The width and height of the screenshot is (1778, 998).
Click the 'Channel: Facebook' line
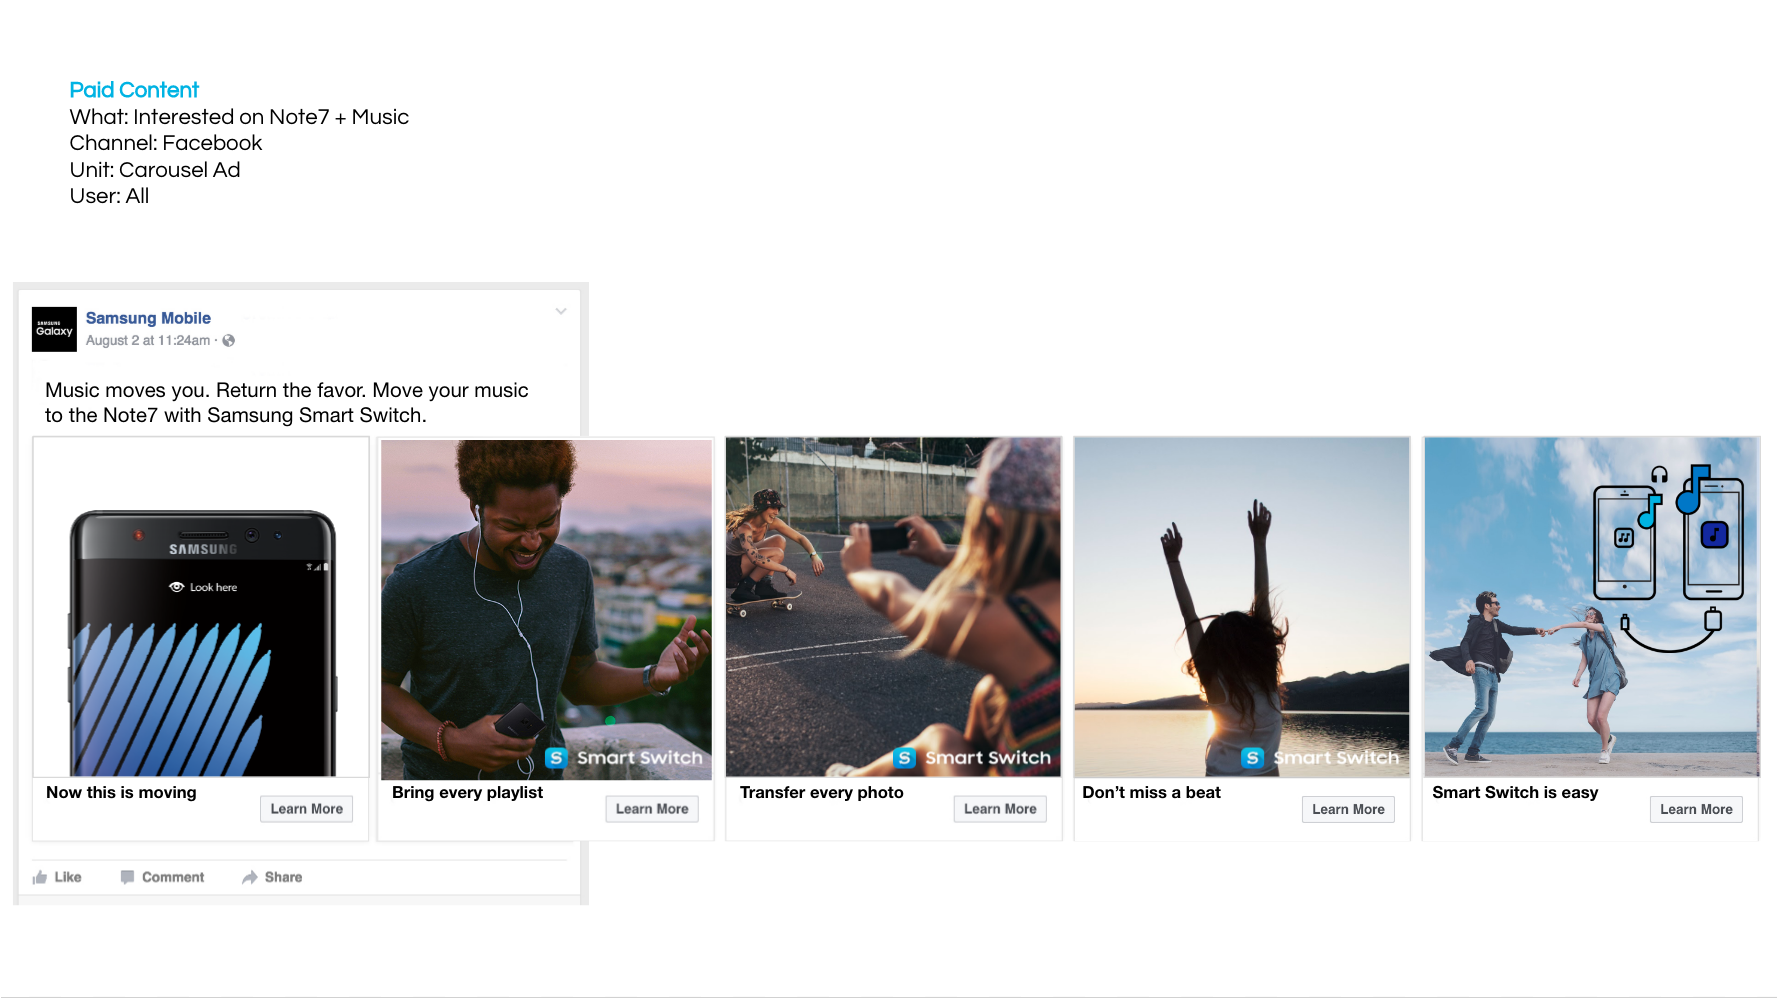[166, 143]
